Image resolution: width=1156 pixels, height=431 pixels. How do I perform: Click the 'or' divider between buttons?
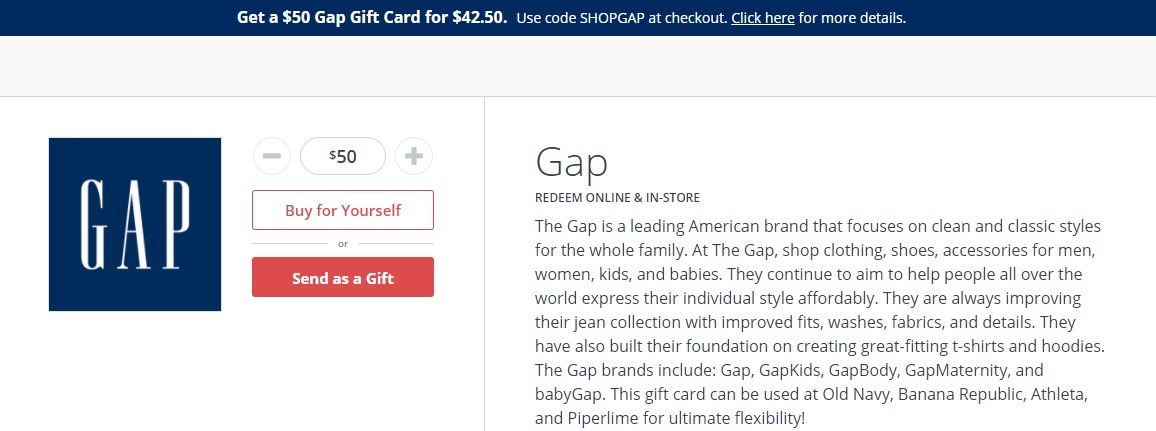[343, 244]
